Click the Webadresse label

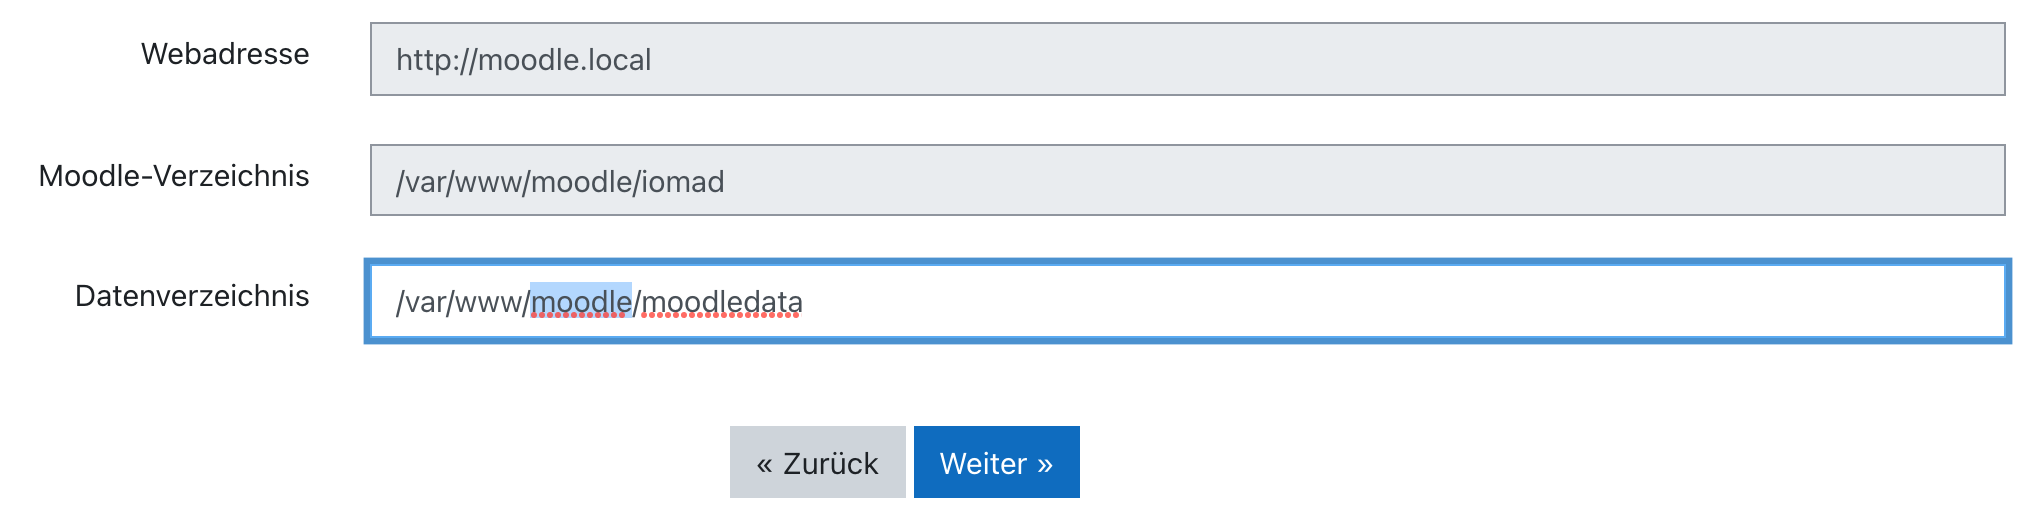(x=225, y=54)
